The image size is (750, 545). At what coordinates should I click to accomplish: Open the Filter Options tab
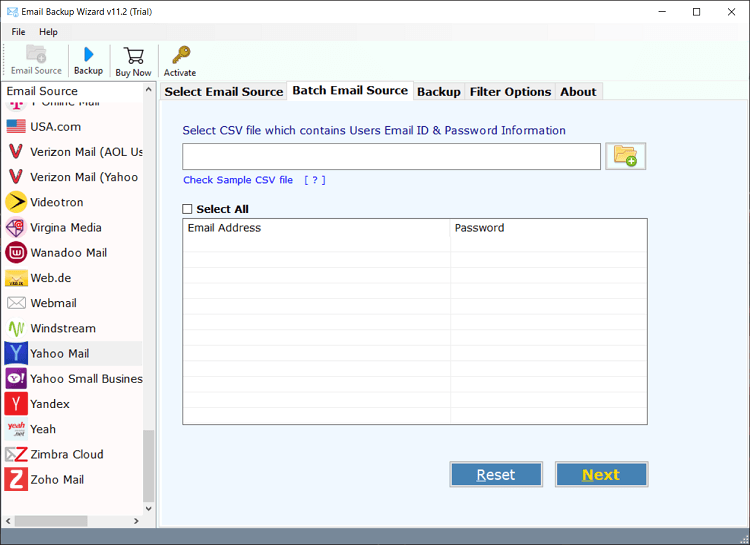[510, 91]
